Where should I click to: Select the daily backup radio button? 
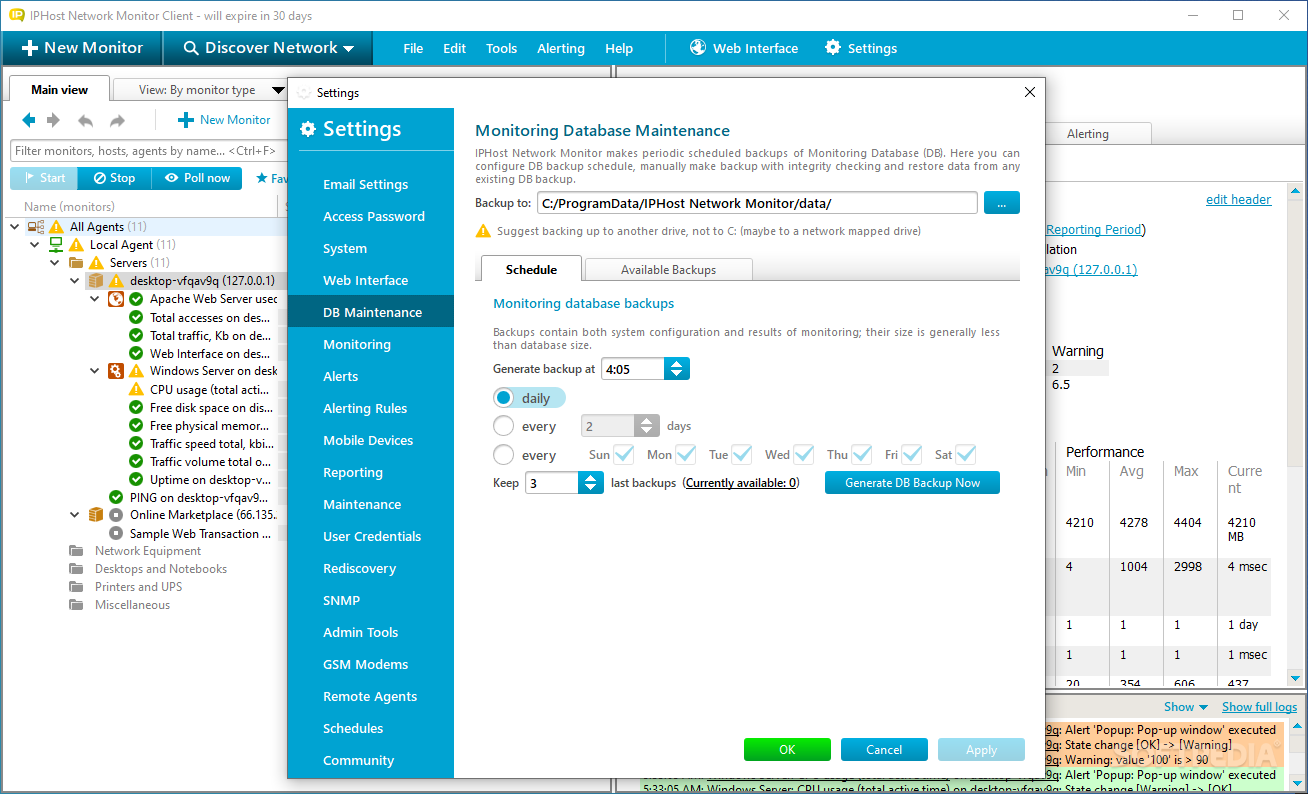point(504,398)
